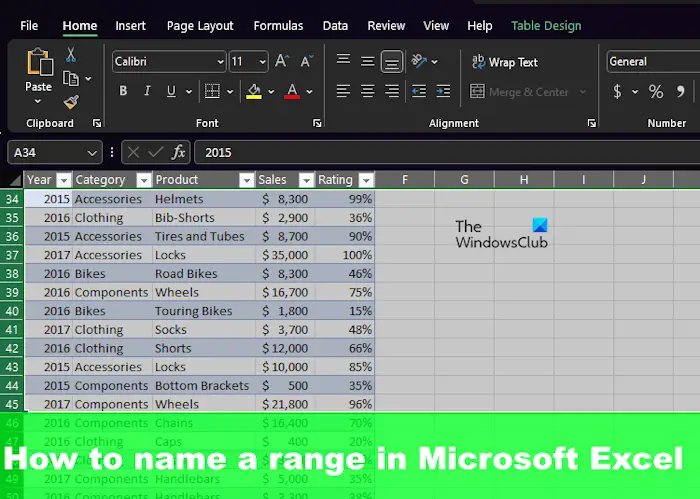Click the Orientation text angle icon
This screenshot has height=499, width=700.
tap(419, 61)
